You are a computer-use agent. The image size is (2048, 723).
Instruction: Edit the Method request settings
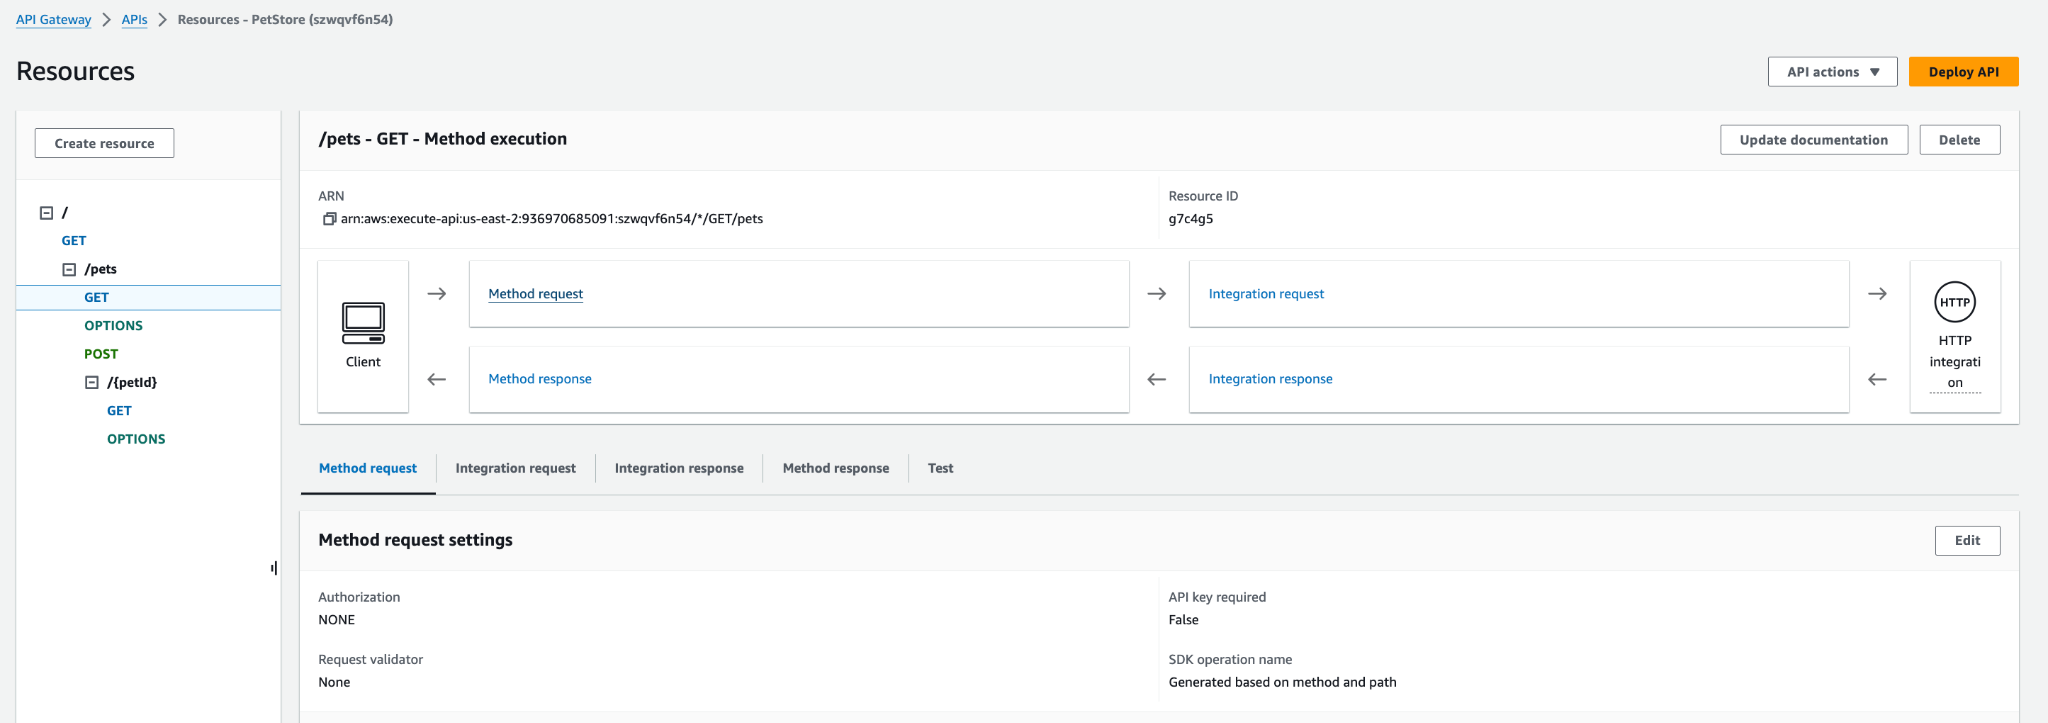[1967, 541]
